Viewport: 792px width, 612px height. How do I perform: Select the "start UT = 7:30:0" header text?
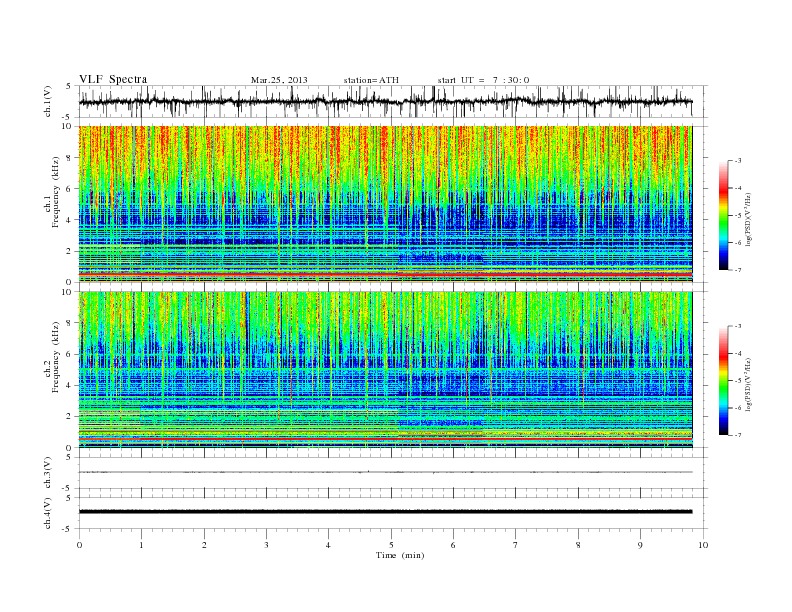tap(483, 80)
